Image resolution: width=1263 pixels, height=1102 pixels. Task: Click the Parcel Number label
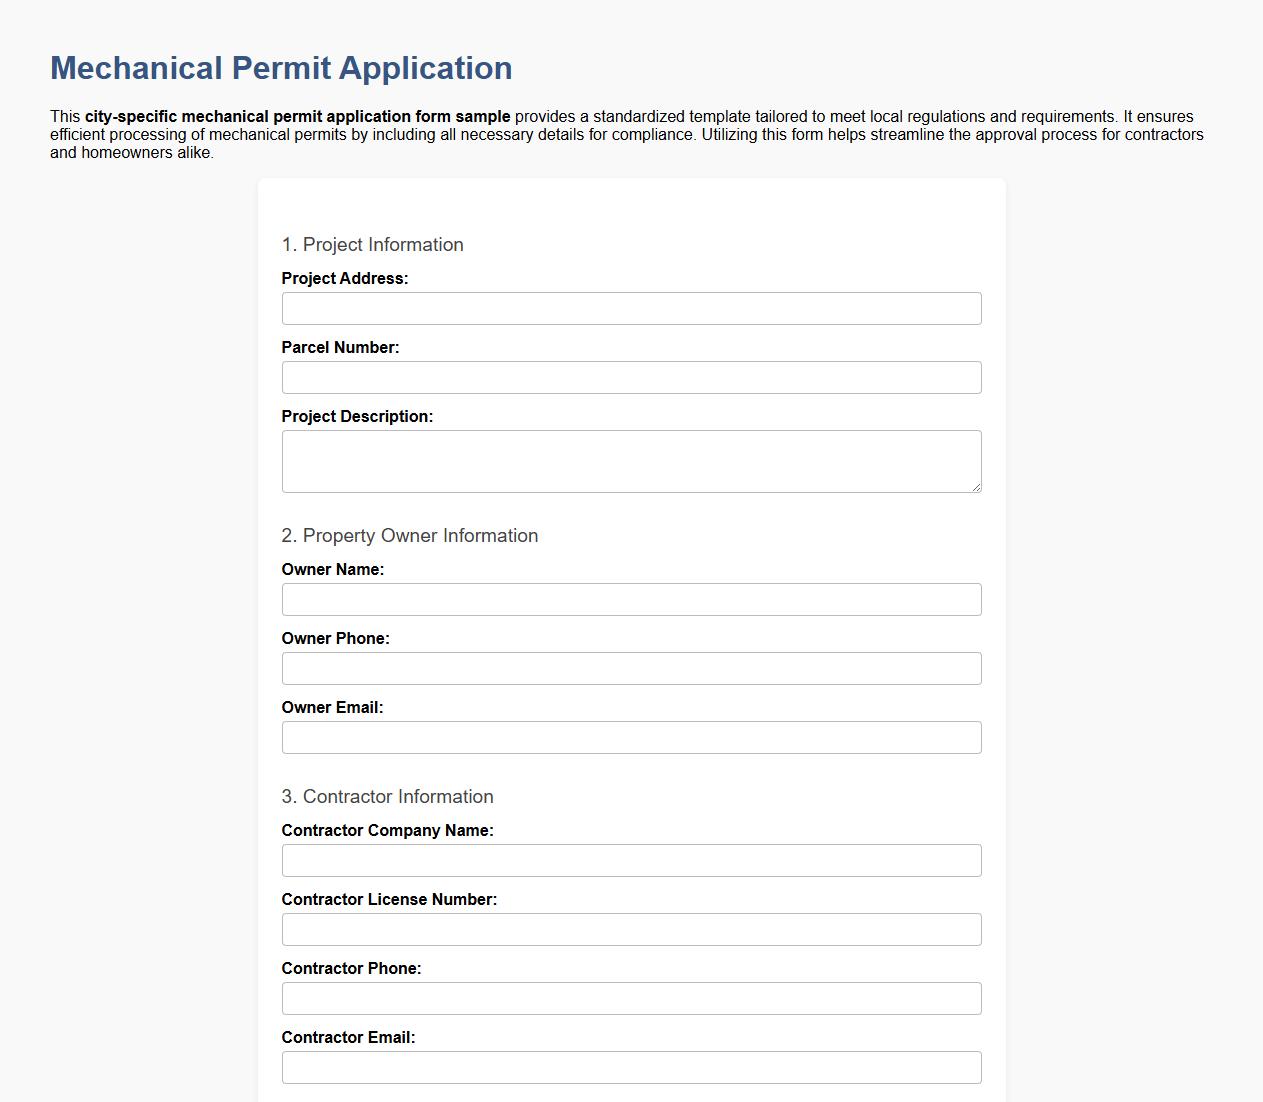tap(340, 347)
